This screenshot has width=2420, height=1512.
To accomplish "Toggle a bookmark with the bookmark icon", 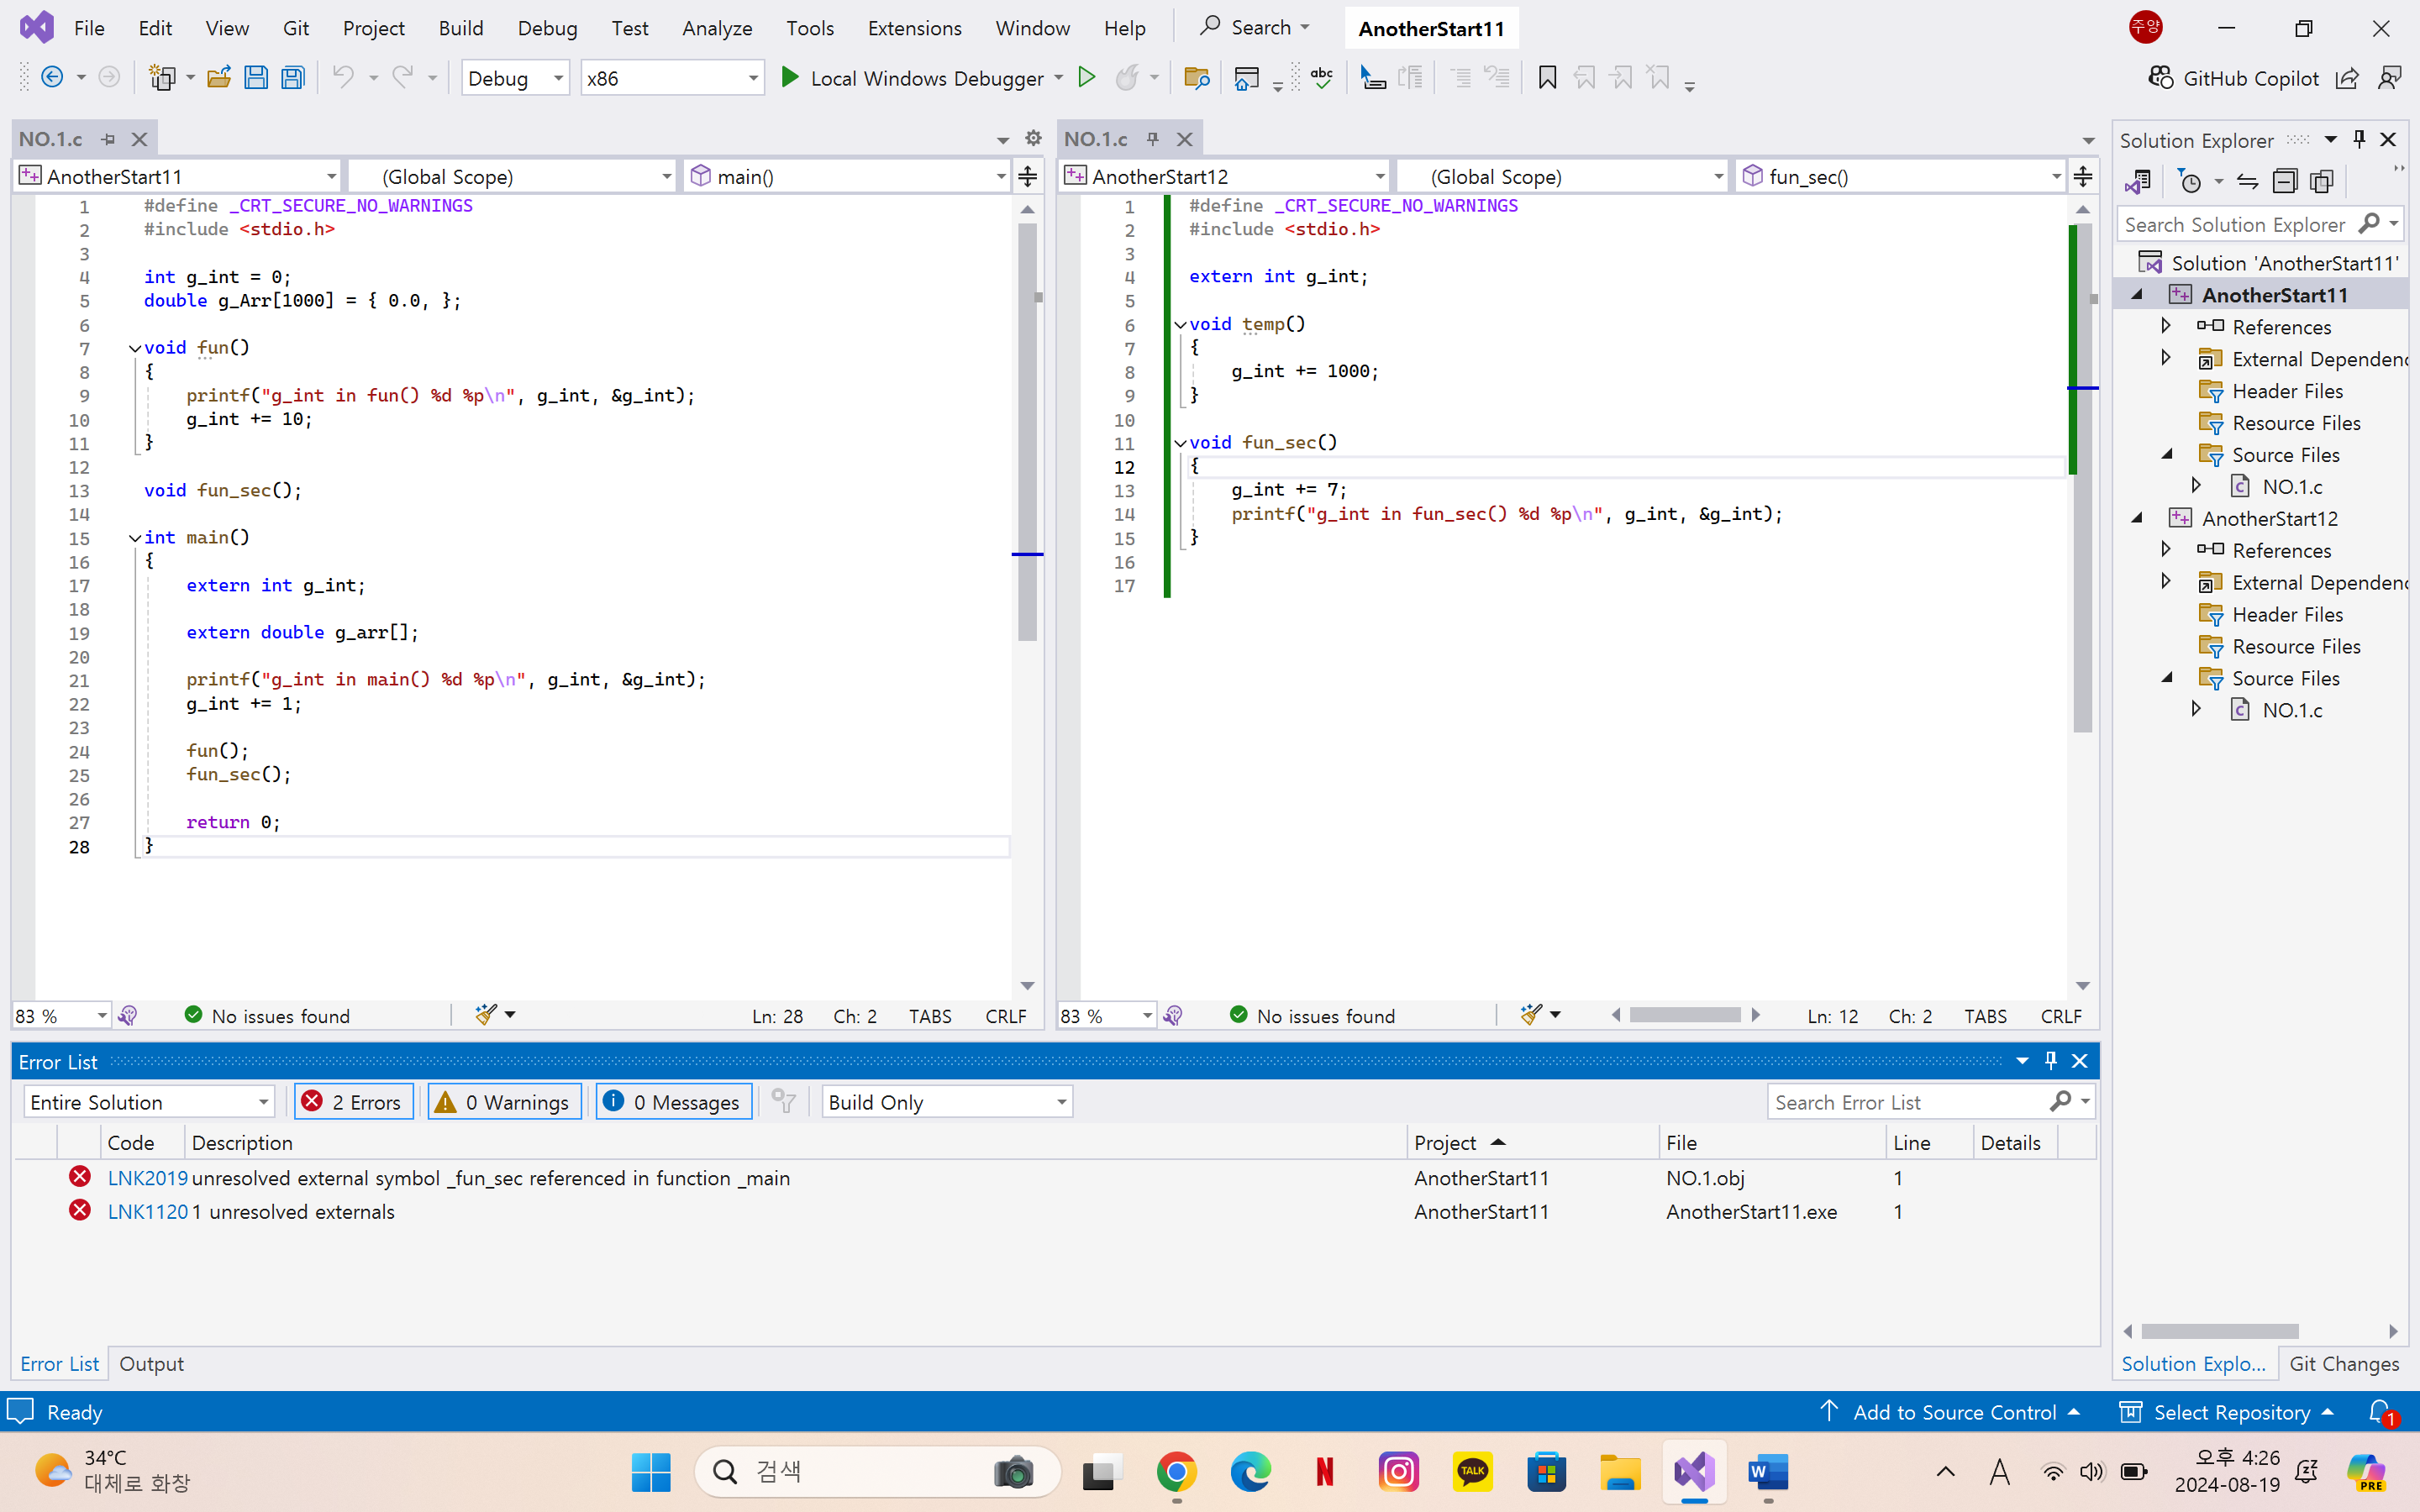I will click(x=1547, y=77).
